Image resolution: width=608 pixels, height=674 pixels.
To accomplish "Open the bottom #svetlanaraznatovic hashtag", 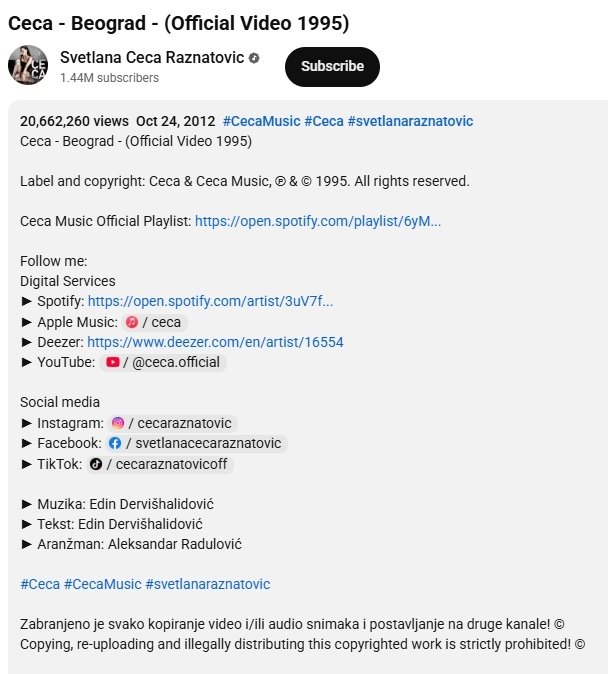I will 208,584.
